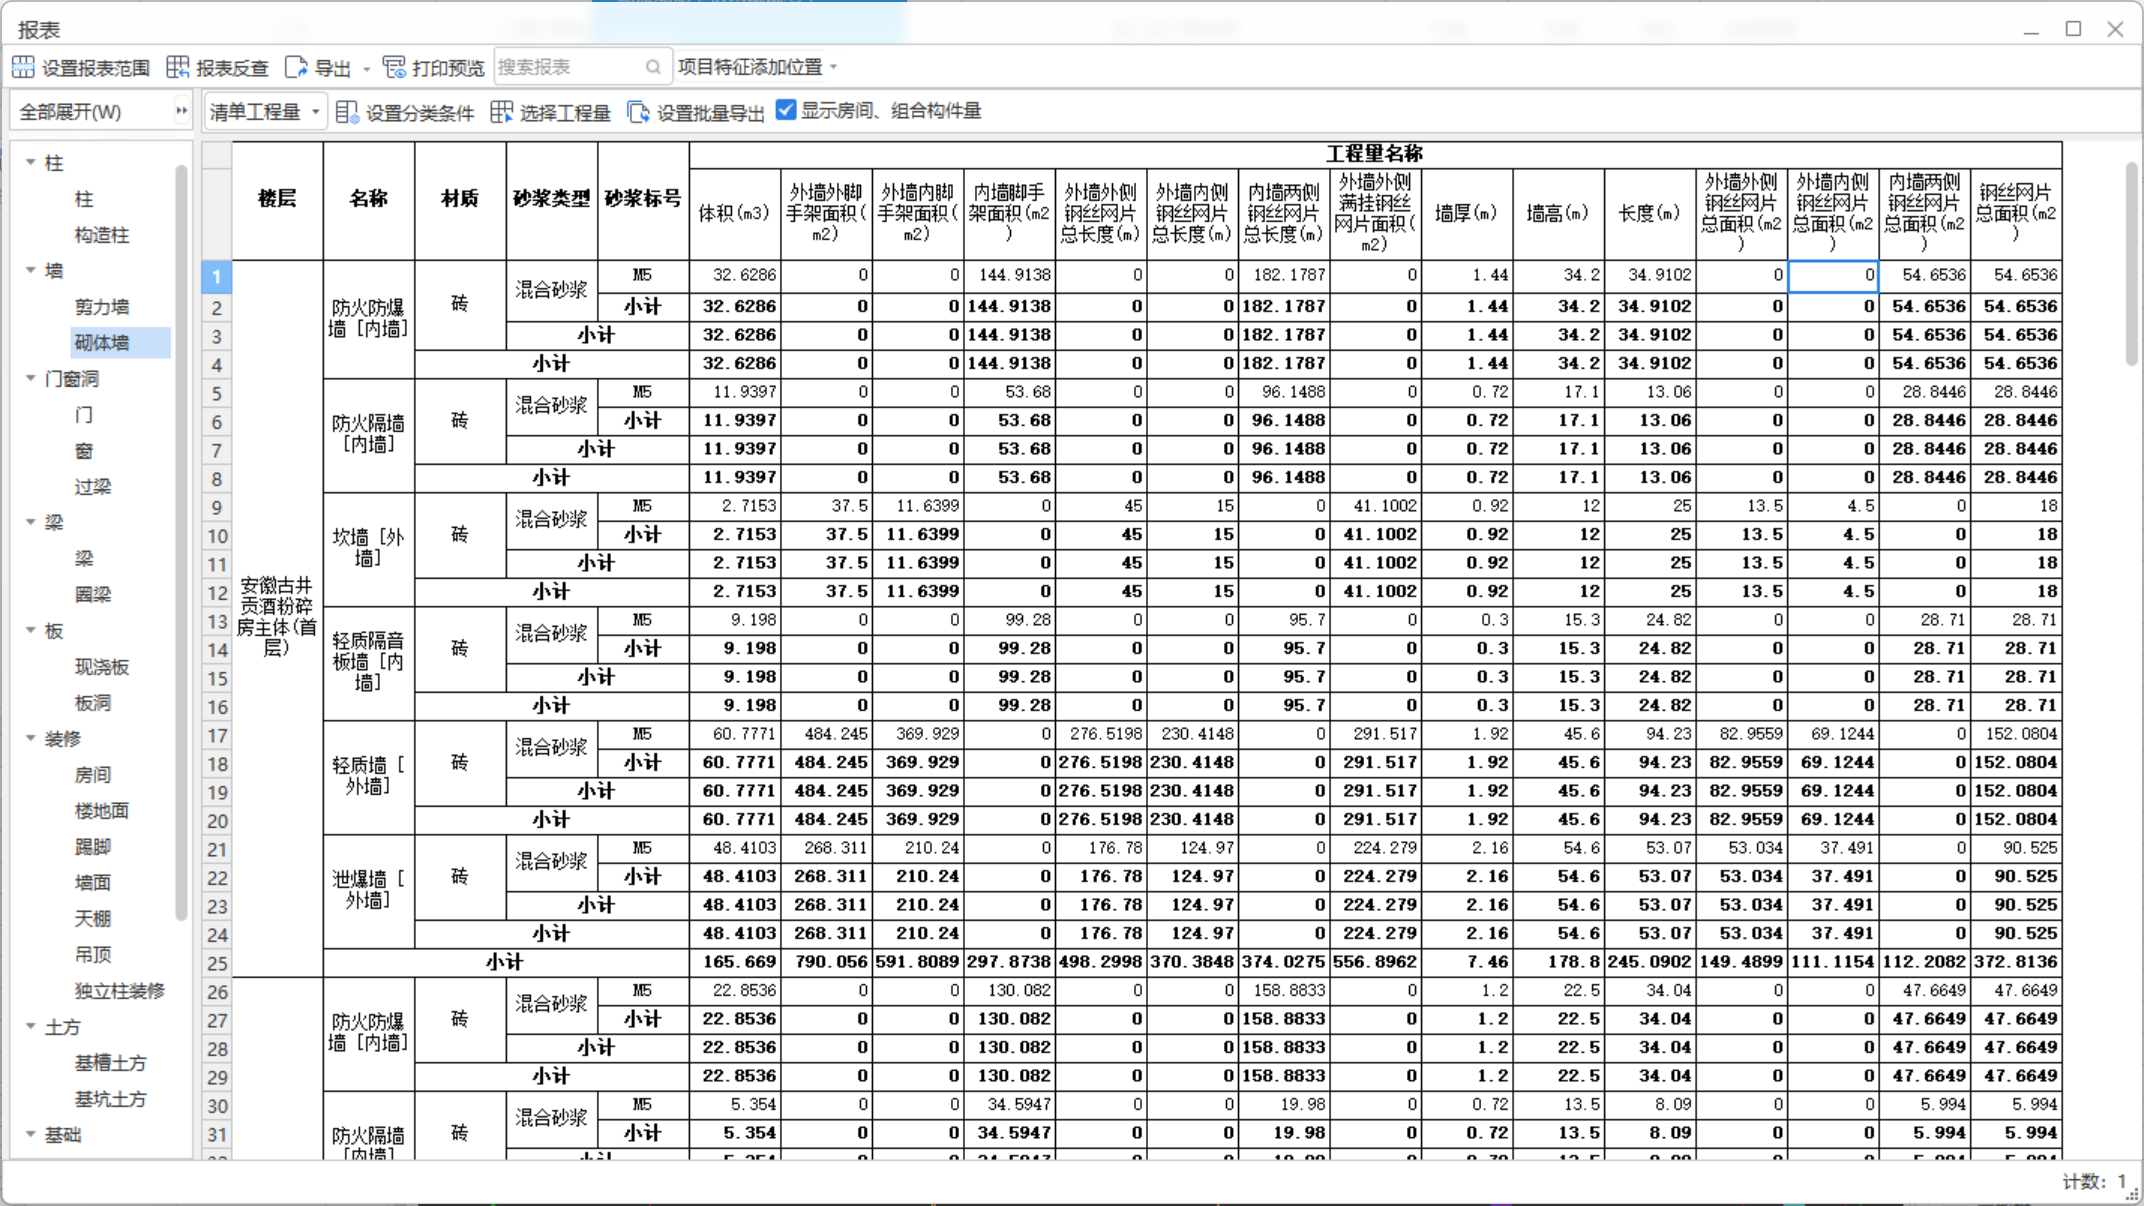This screenshot has height=1206, width=2144.
Task: Select 基坑土方 in the tree
Action: [x=111, y=1099]
